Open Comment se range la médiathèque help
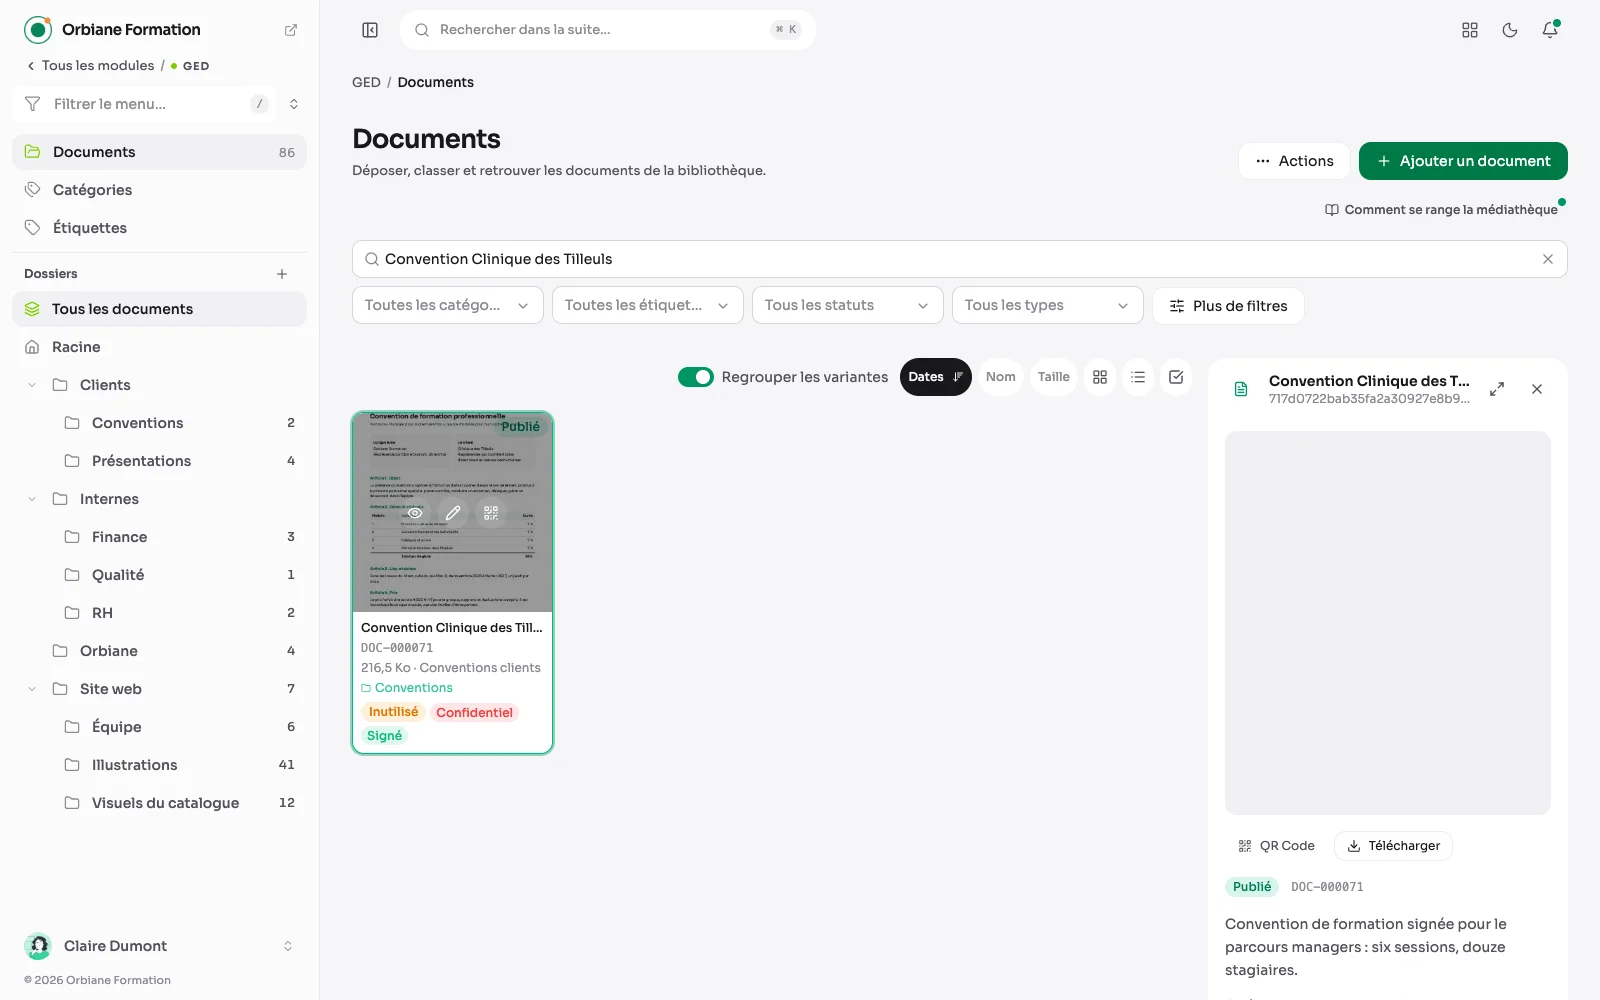Screen dimensions: 1600x1000 [x=1441, y=210]
